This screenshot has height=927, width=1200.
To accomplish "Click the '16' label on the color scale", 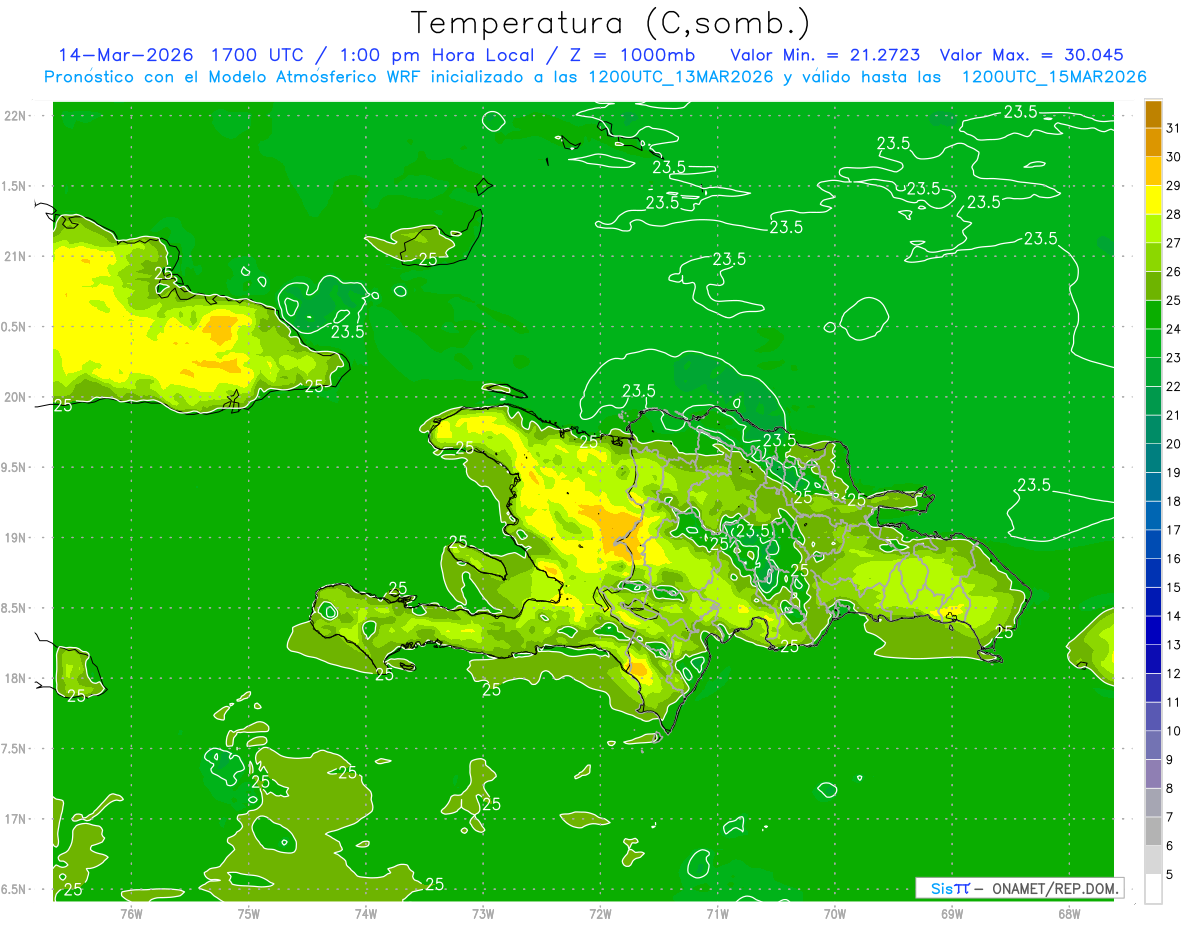I will [x=1173, y=559].
